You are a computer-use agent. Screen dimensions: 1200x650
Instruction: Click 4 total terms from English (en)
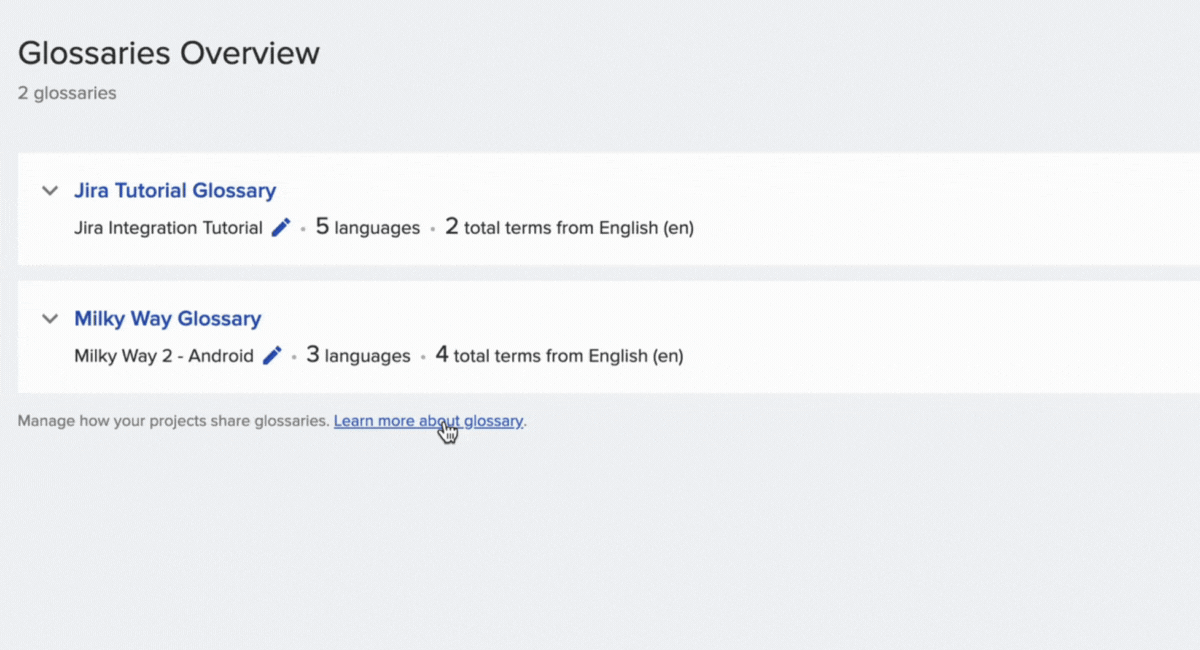(559, 355)
